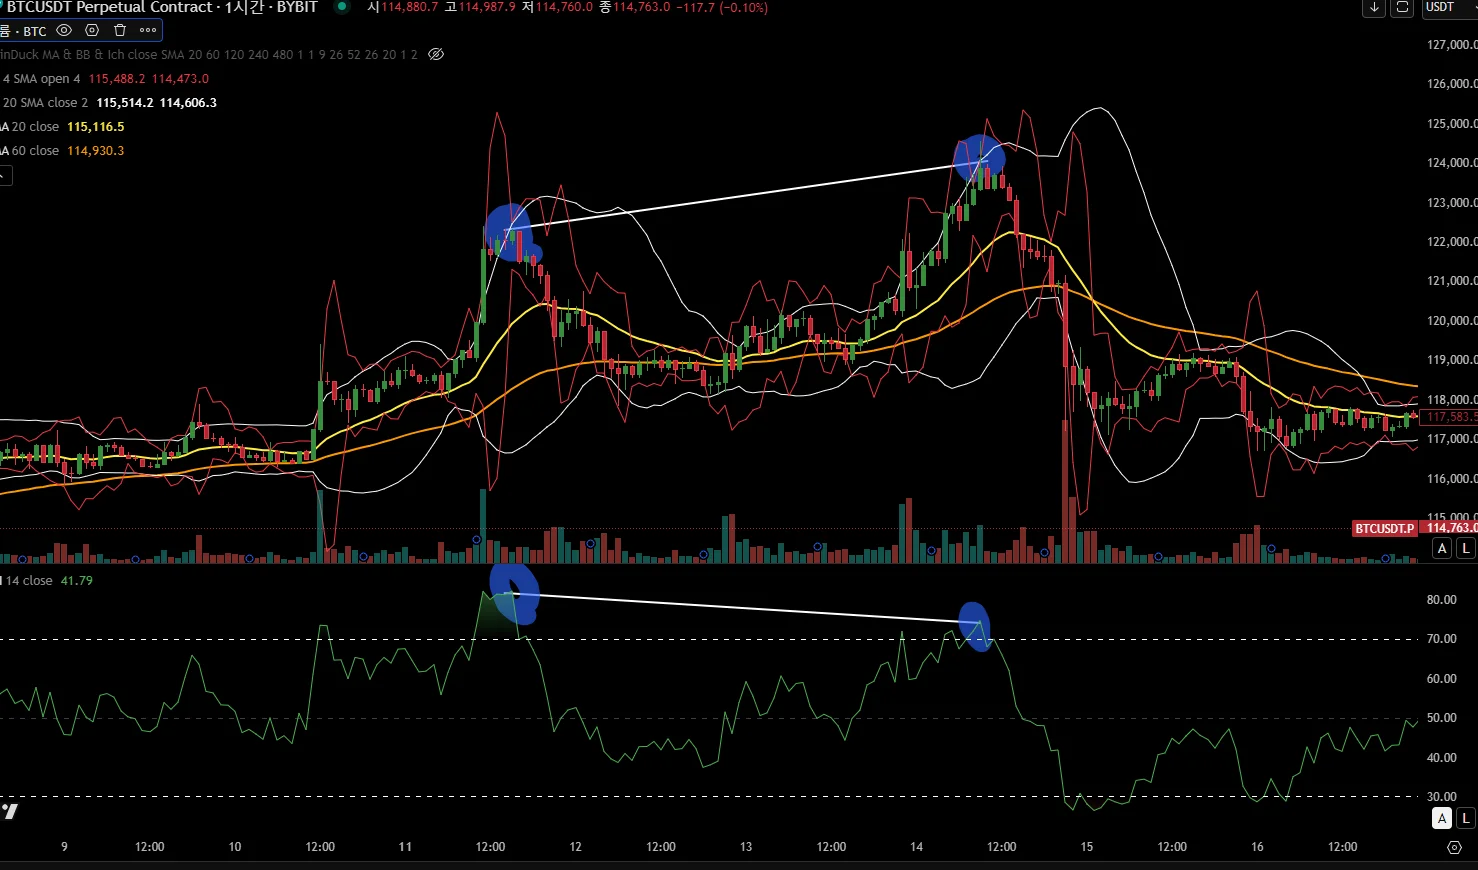Click the TradingView logo at bottom left
Viewport: 1478px width, 870px height.
click(9, 811)
